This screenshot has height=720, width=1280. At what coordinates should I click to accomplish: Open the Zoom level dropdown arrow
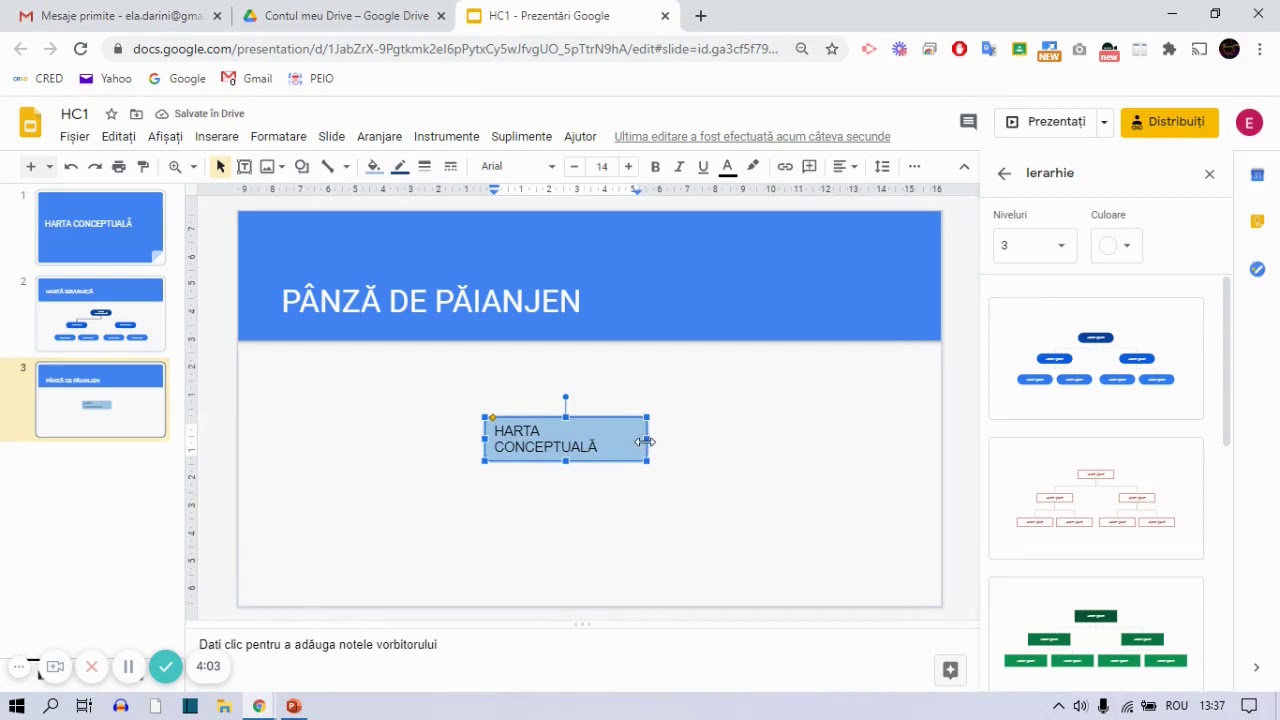point(193,166)
